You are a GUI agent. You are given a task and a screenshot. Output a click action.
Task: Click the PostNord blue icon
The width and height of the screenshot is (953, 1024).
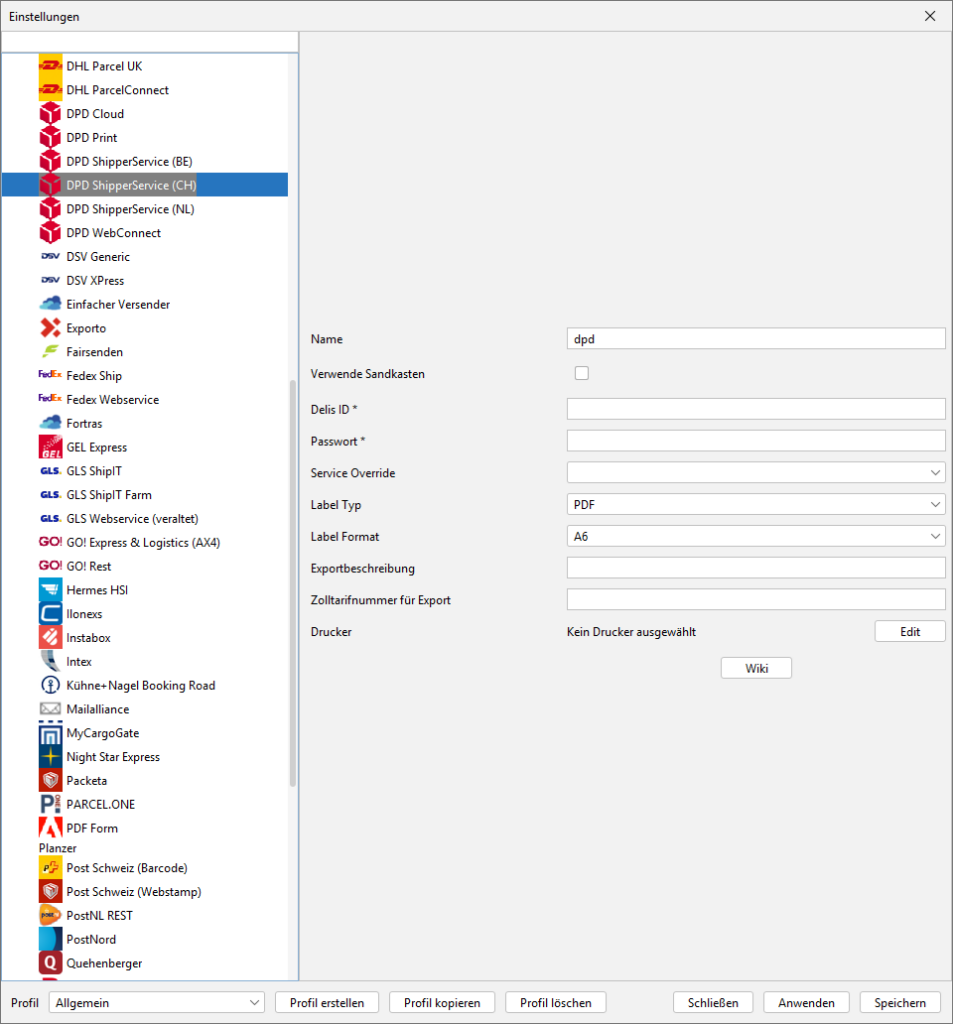point(50,939)
